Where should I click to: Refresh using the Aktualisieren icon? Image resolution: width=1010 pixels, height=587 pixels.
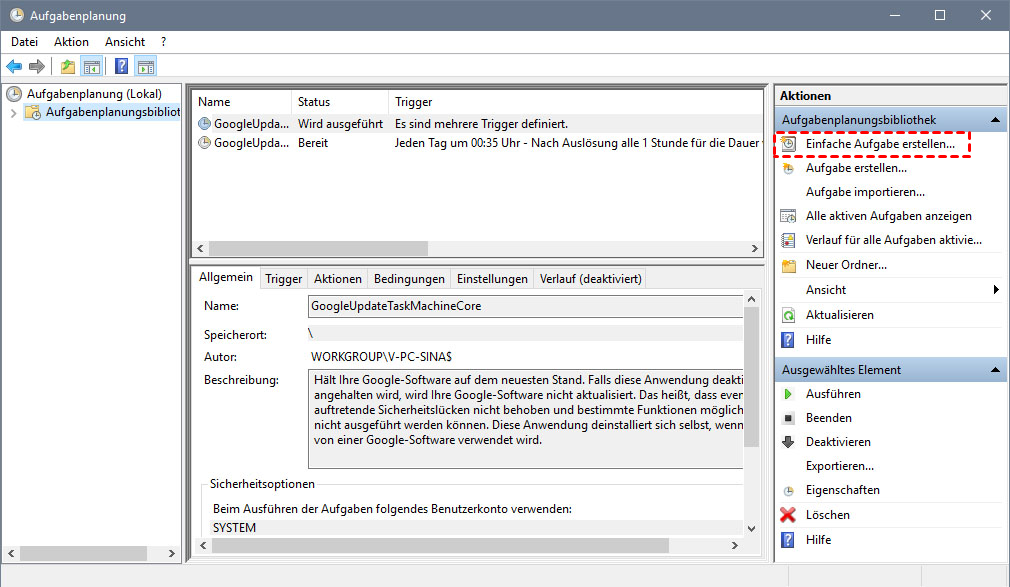[x=788, y=315]
